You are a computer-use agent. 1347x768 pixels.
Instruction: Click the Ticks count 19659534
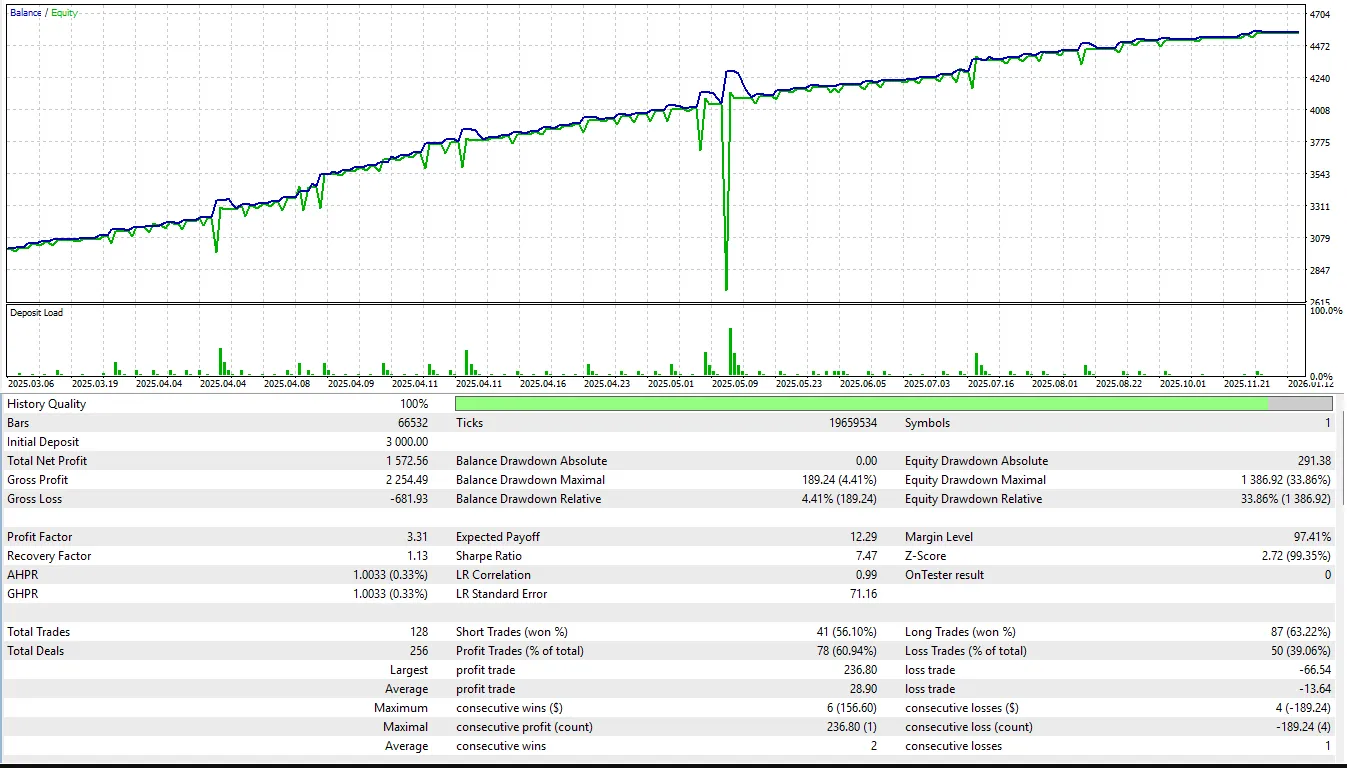[x=847, y=423]
